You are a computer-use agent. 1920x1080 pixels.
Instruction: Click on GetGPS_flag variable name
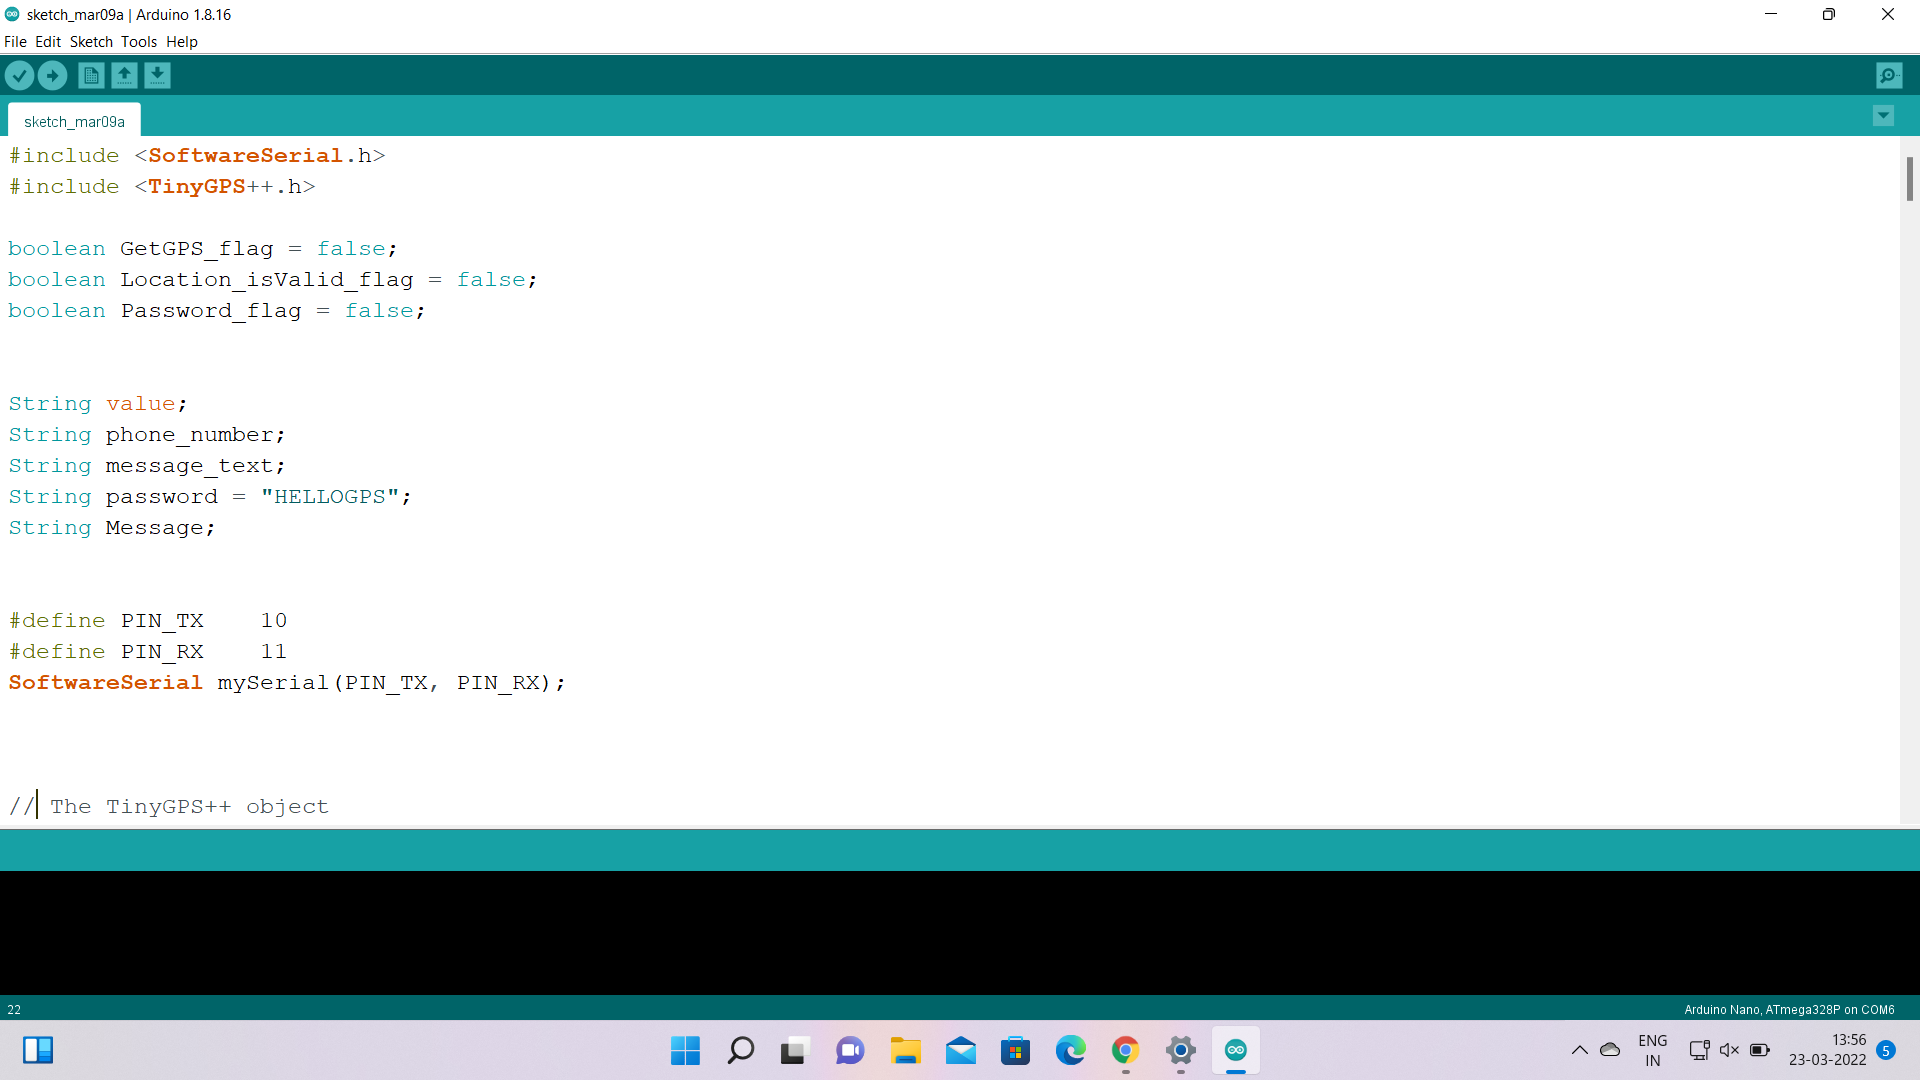197,249
